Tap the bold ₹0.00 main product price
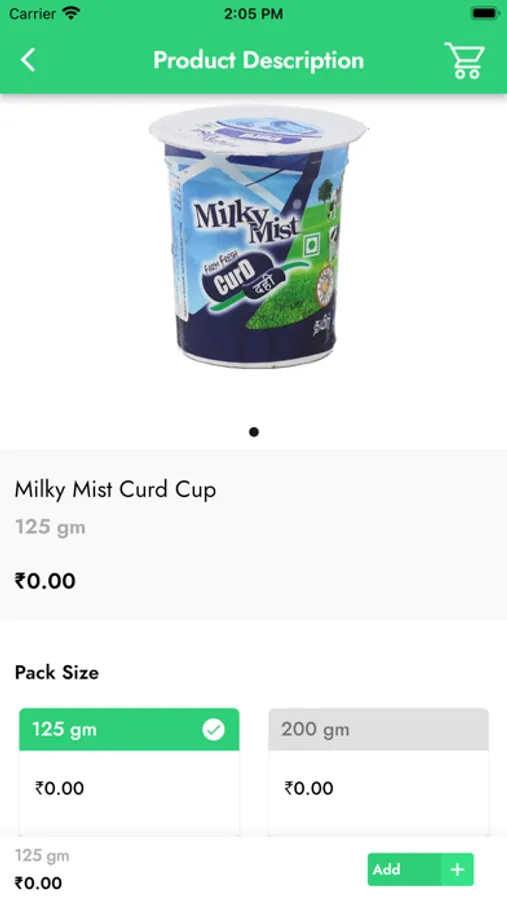Screen dimensions: 507x900 pyautogui.click(x=45, y=581)
